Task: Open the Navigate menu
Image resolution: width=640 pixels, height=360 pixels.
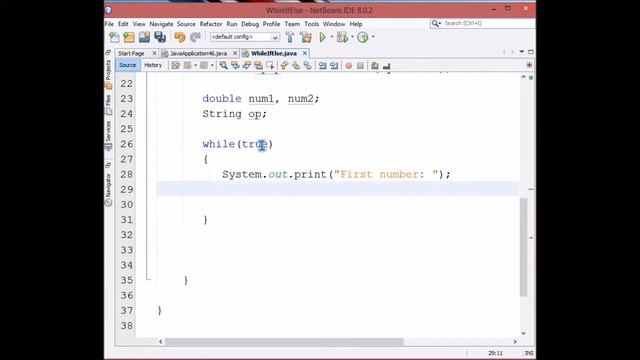Action: coord(161,24)
